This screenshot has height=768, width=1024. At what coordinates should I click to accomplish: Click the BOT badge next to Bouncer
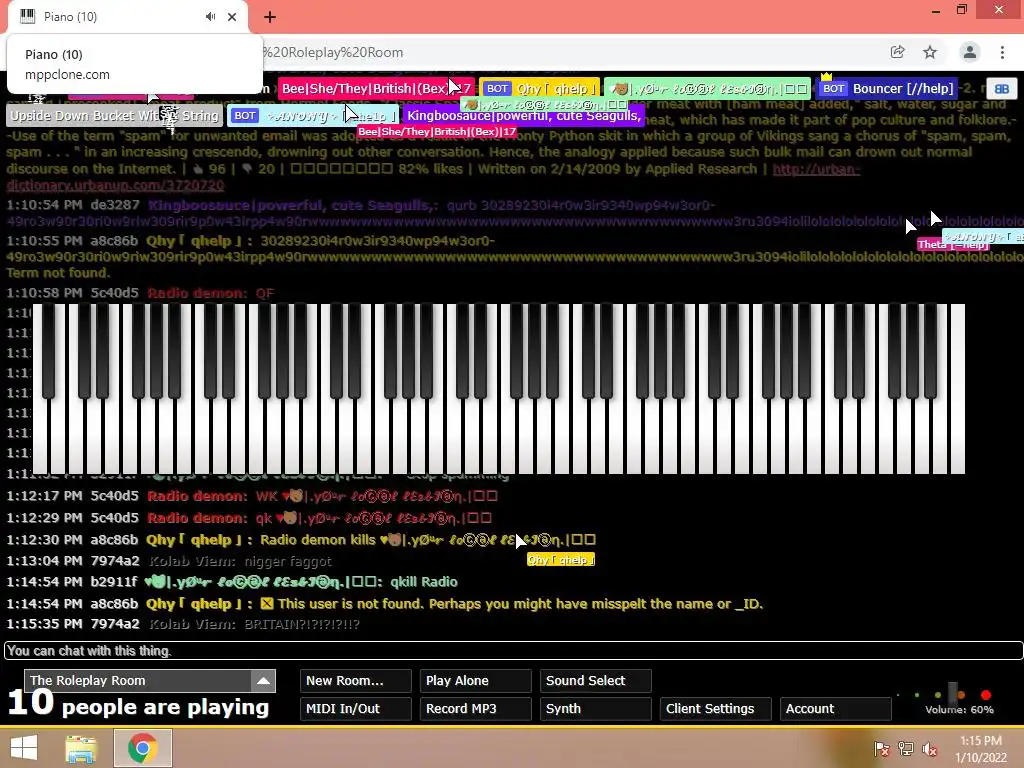(x=833, y=88)
